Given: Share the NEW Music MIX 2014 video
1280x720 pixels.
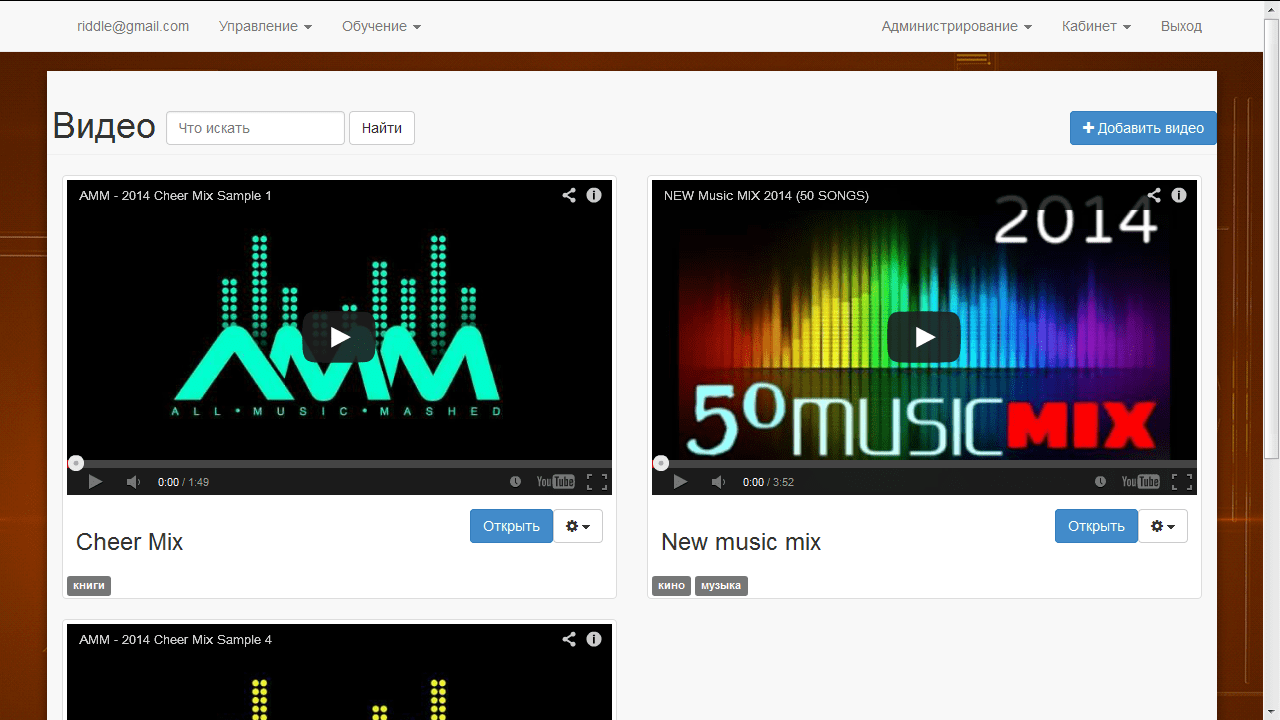Looking at the screenshot, I should [1154, 195].
